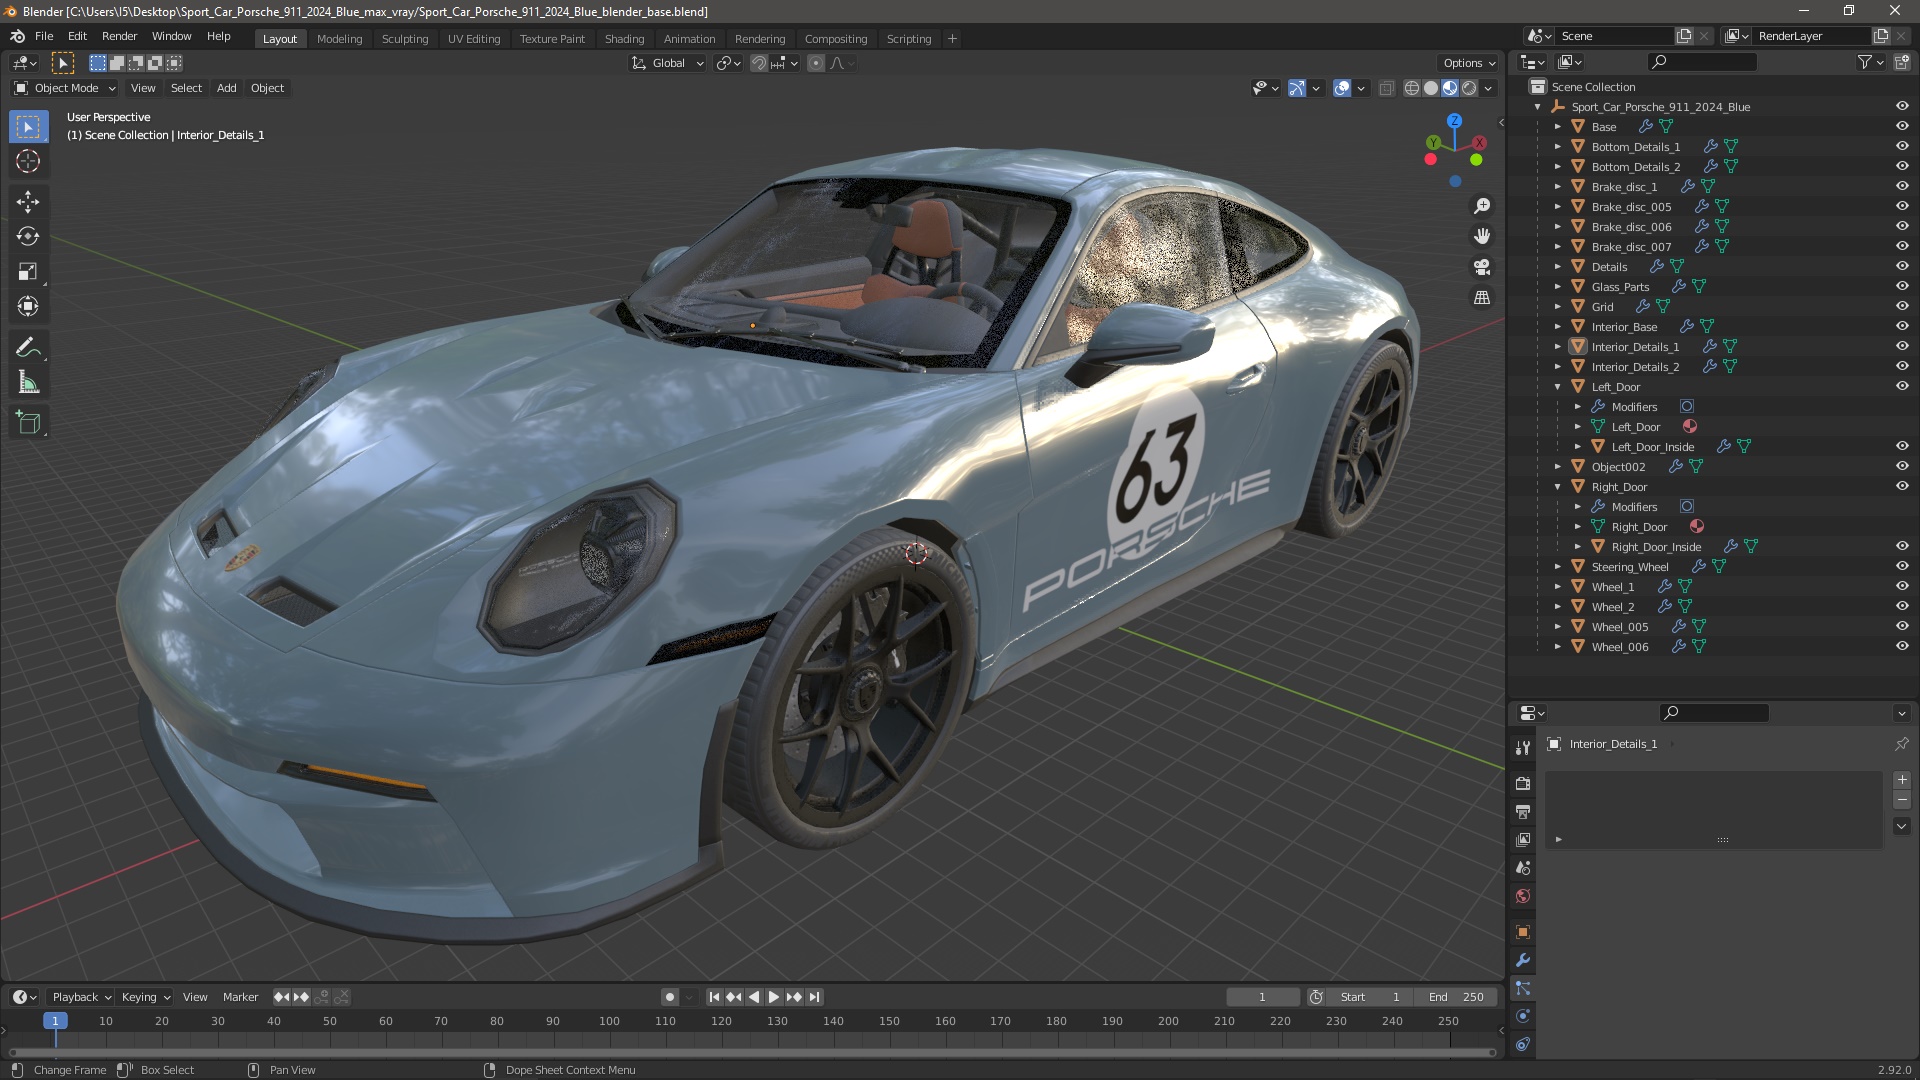
Task: Select the Add Cube tool
Action: pos(28,423)
